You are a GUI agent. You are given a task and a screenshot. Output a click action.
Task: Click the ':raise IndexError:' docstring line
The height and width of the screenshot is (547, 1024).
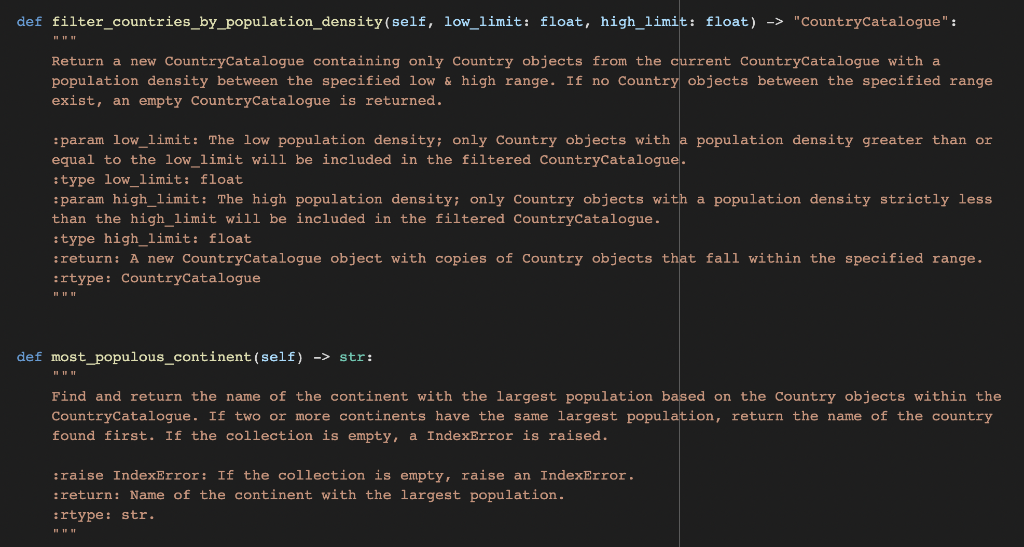point(343,475)
